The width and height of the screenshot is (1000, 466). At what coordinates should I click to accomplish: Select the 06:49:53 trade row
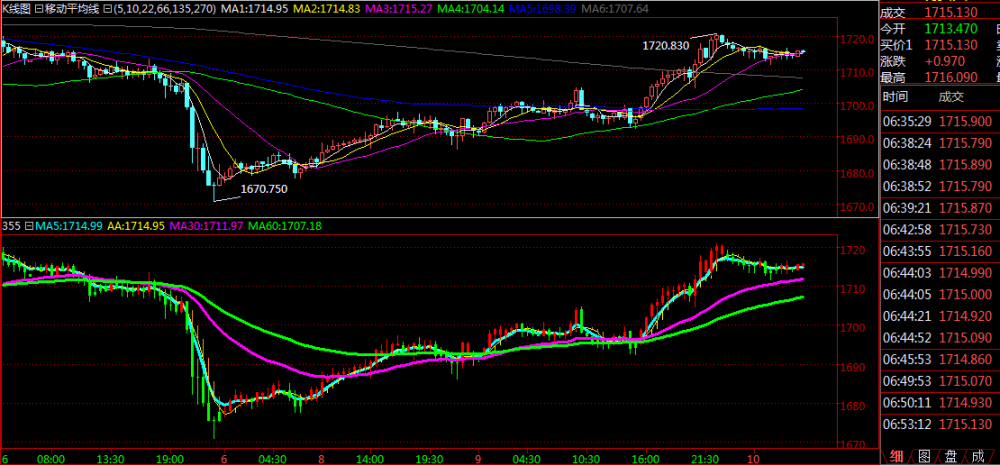tap(938, 381)
